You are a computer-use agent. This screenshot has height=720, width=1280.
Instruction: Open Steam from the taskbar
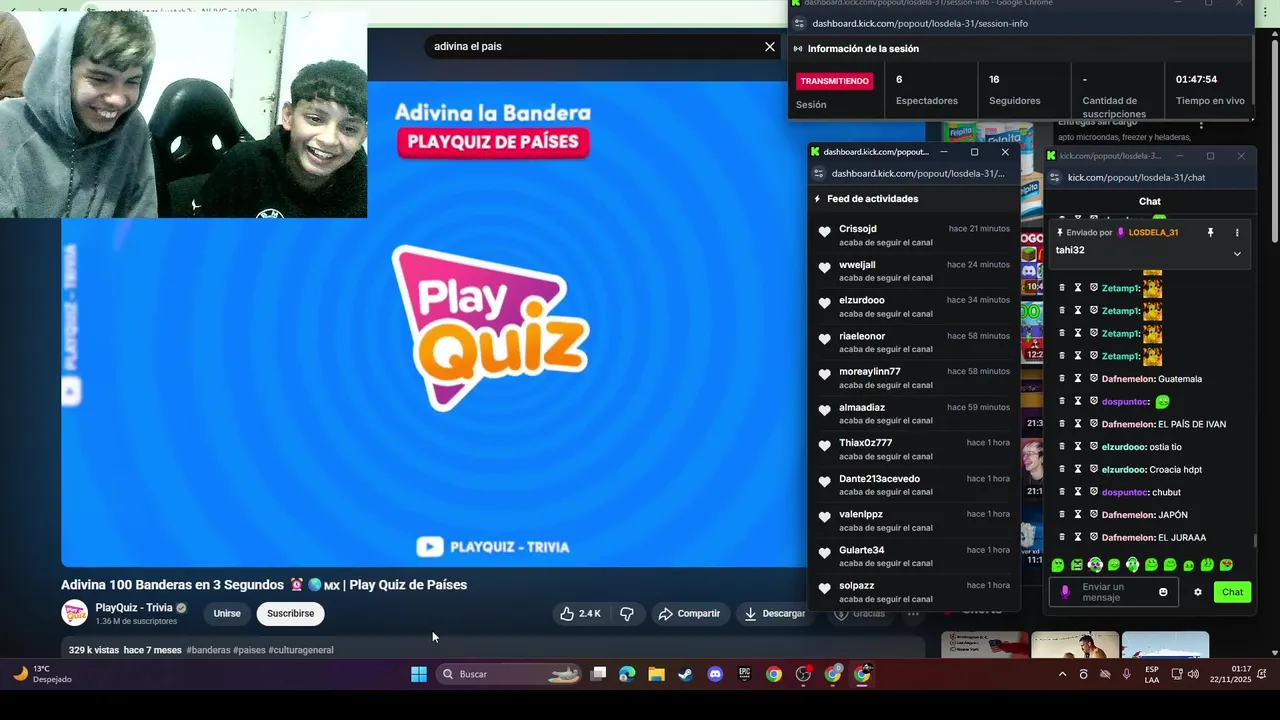(685, 674)
